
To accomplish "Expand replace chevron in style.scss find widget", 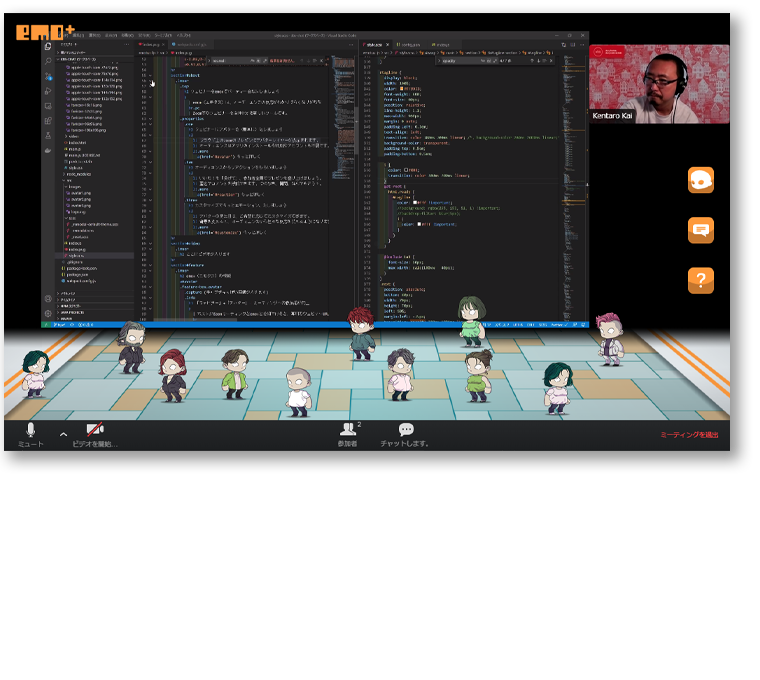I will (x=439, y=61).
